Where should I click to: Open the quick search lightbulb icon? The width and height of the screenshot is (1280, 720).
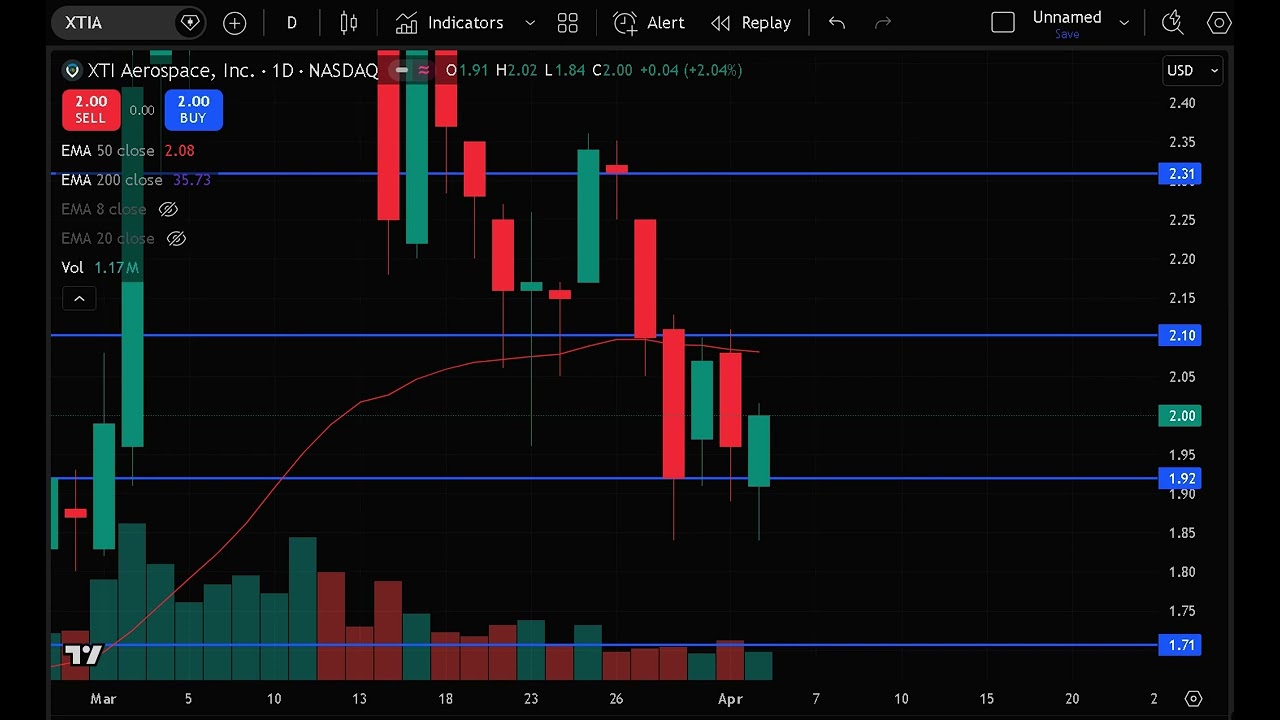tap(1173, 23)
